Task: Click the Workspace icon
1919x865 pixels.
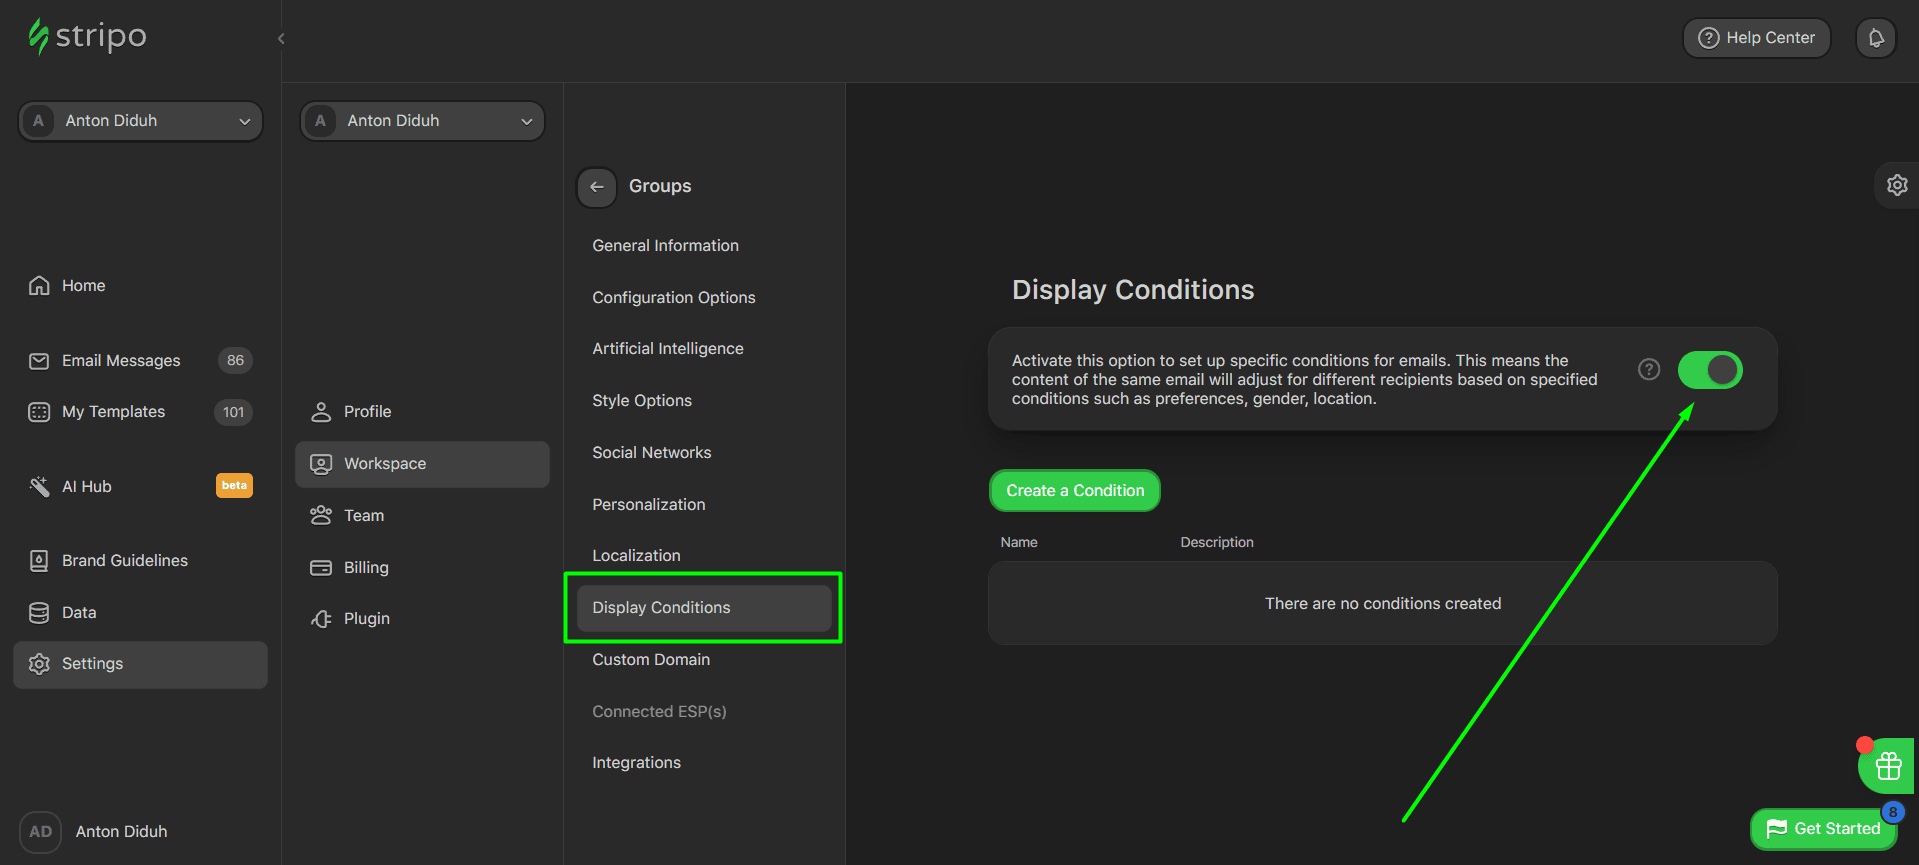Action: tap(321, 464)
